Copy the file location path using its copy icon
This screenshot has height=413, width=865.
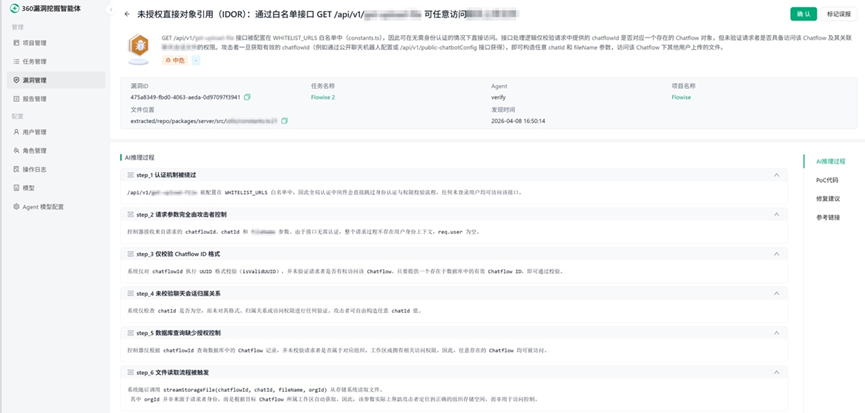coord(285,121)
